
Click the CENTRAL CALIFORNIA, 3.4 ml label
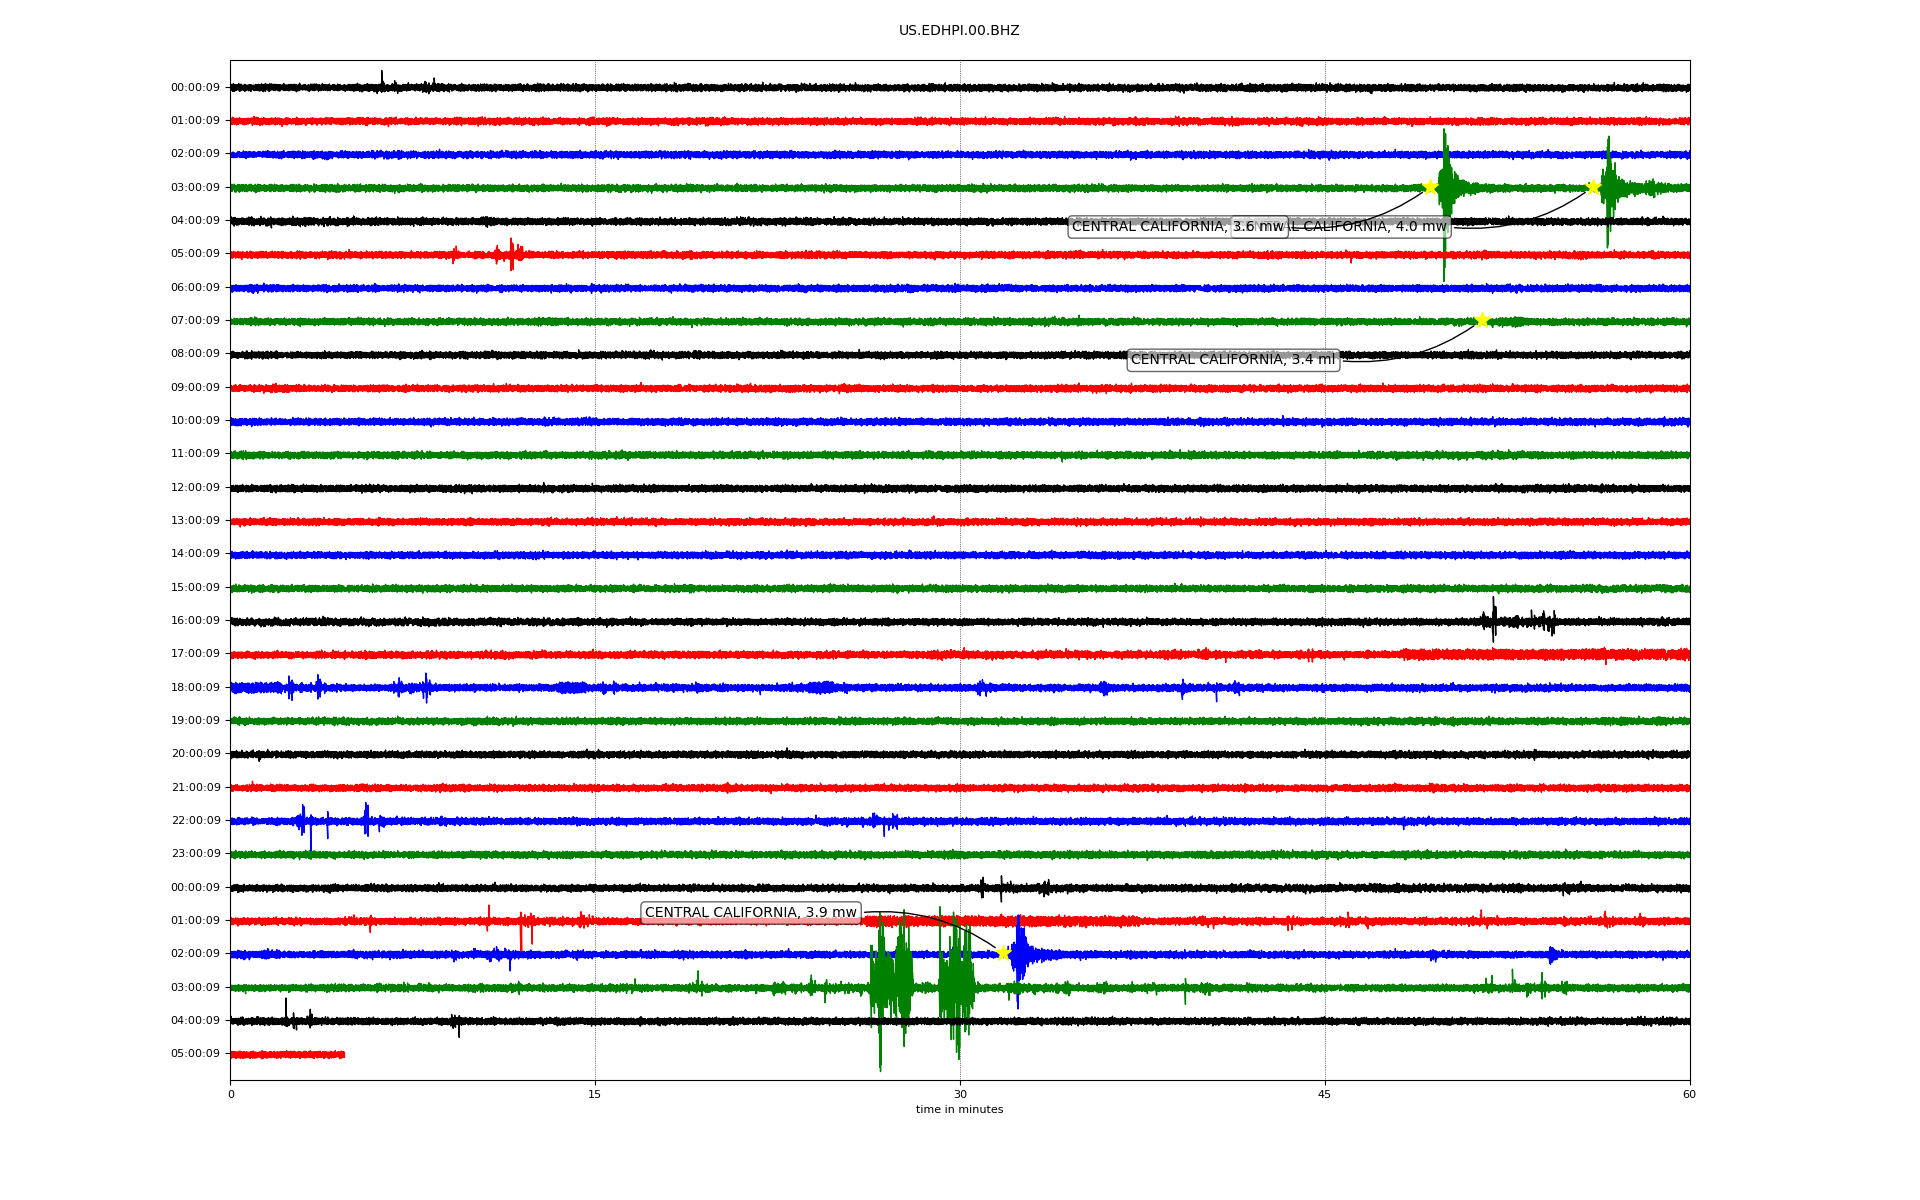(x=1232, y=359)
